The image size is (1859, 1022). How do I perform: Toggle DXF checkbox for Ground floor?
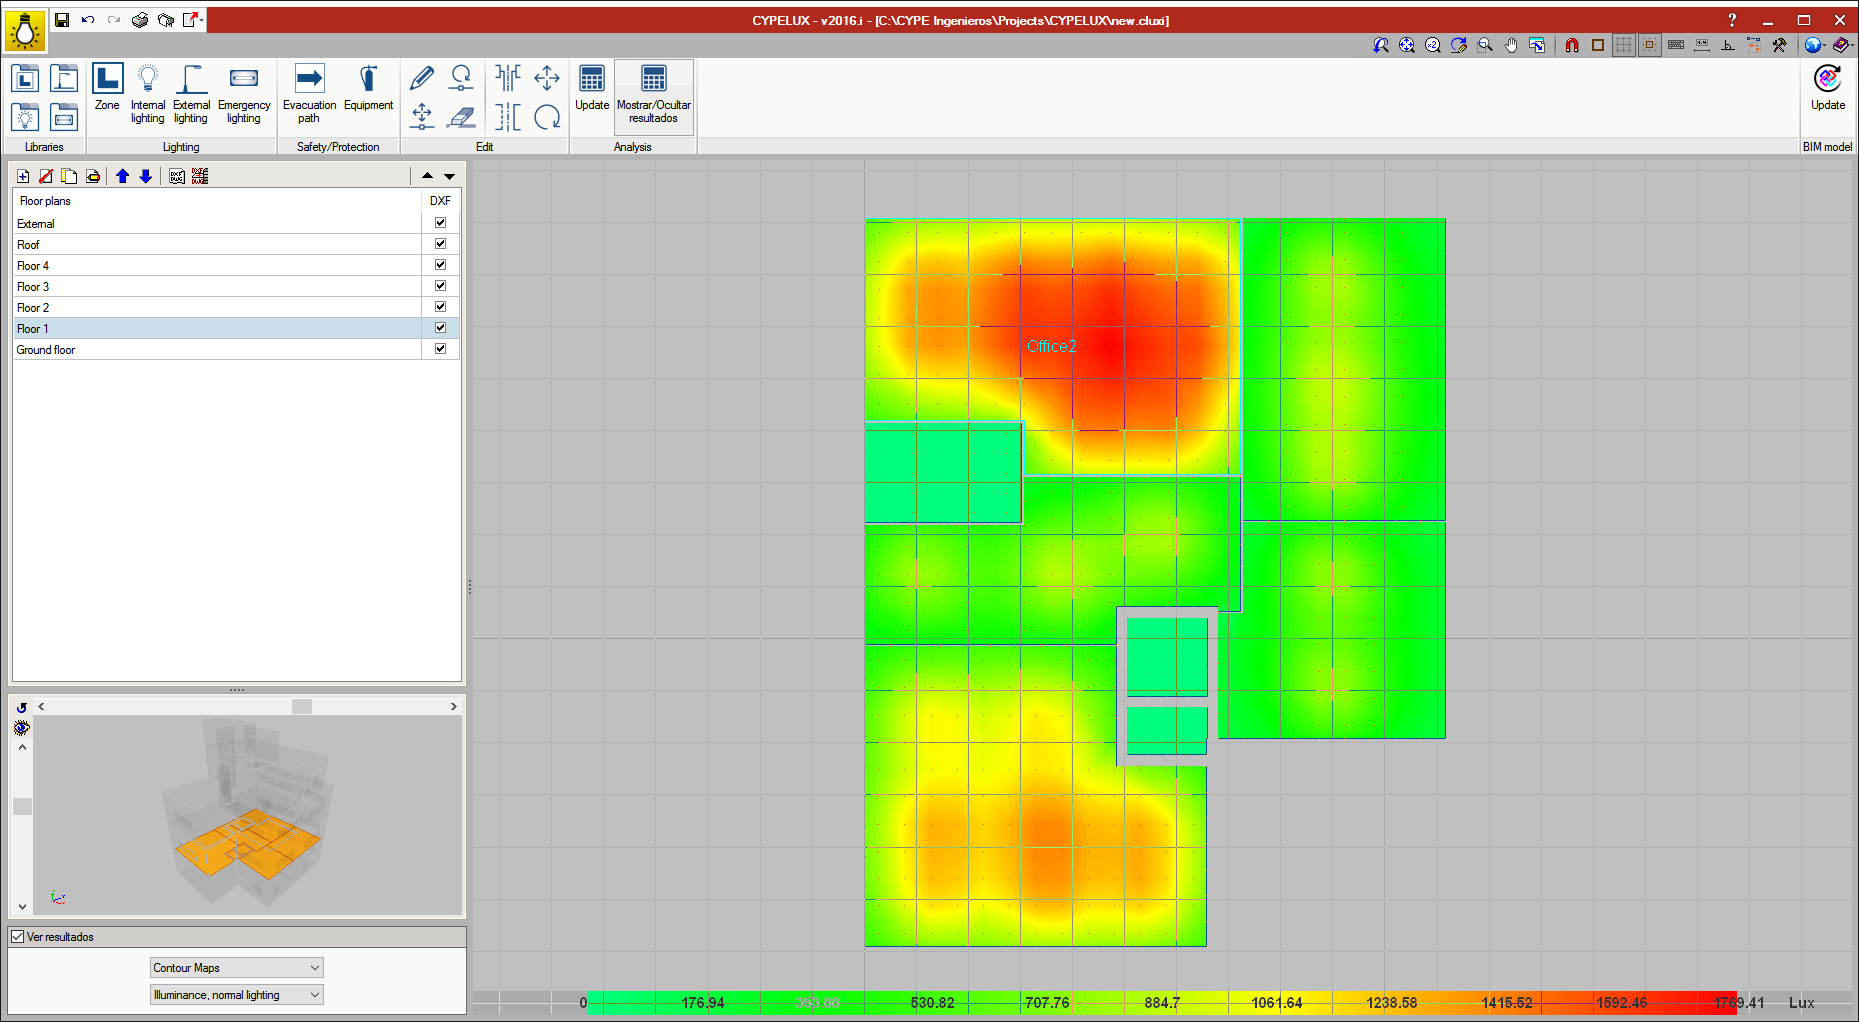pos(440,349)
